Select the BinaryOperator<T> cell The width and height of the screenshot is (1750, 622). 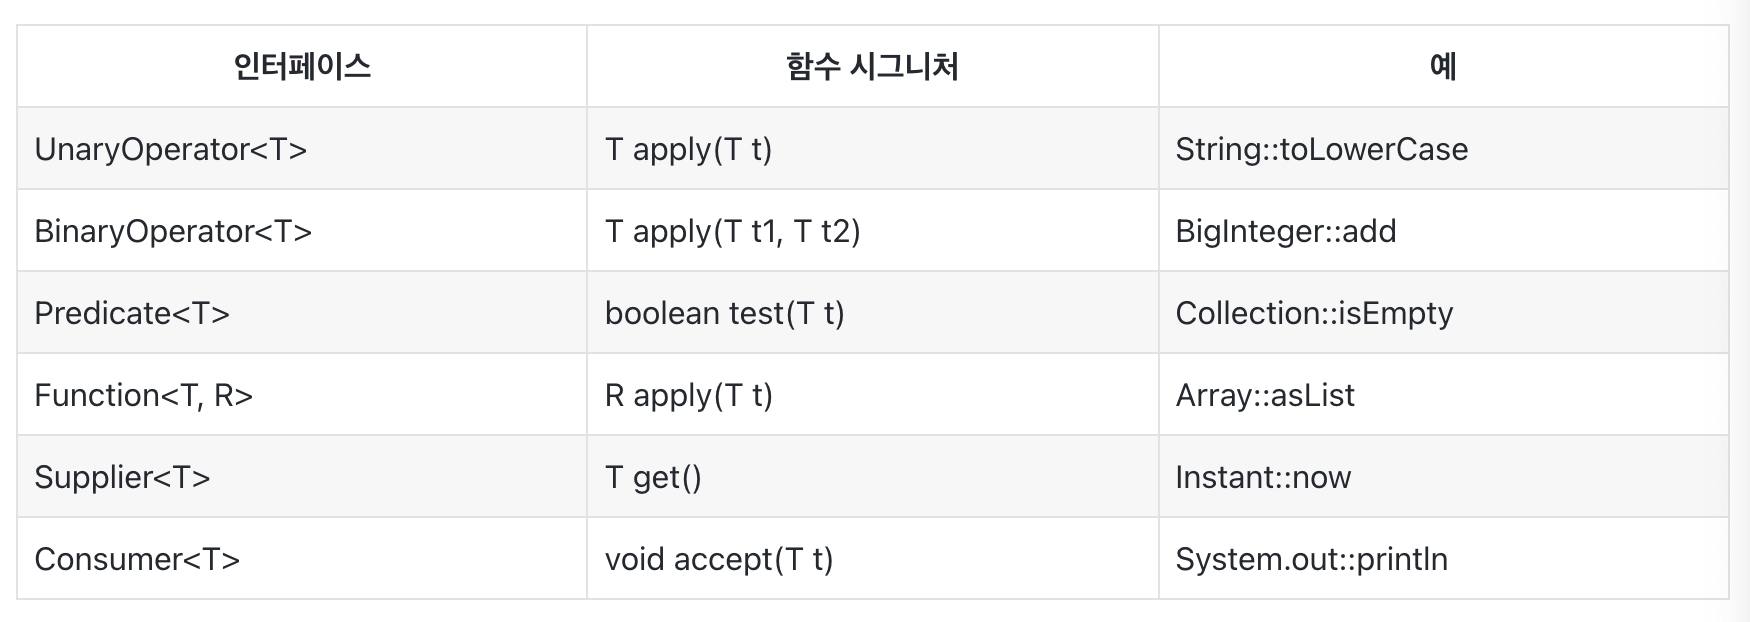(173, 231)
